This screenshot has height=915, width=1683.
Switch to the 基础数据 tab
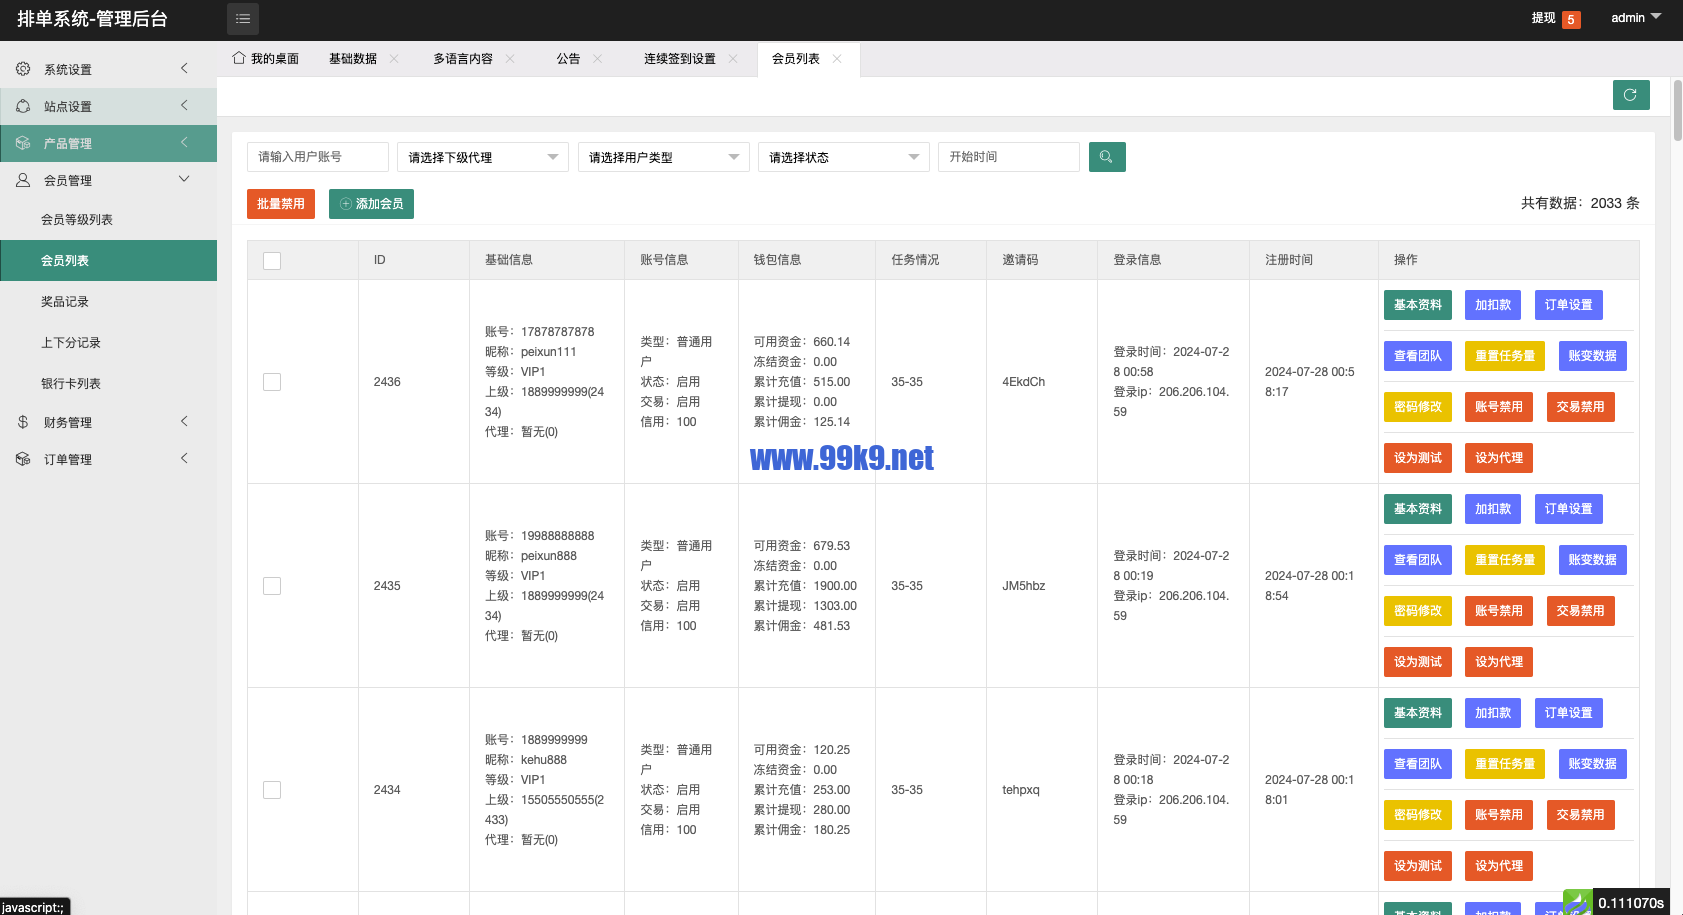pyautogui.click(x=353, y=59)
